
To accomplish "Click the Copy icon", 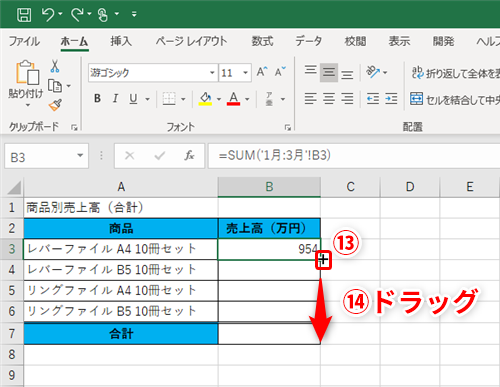I will coord(55,86).
